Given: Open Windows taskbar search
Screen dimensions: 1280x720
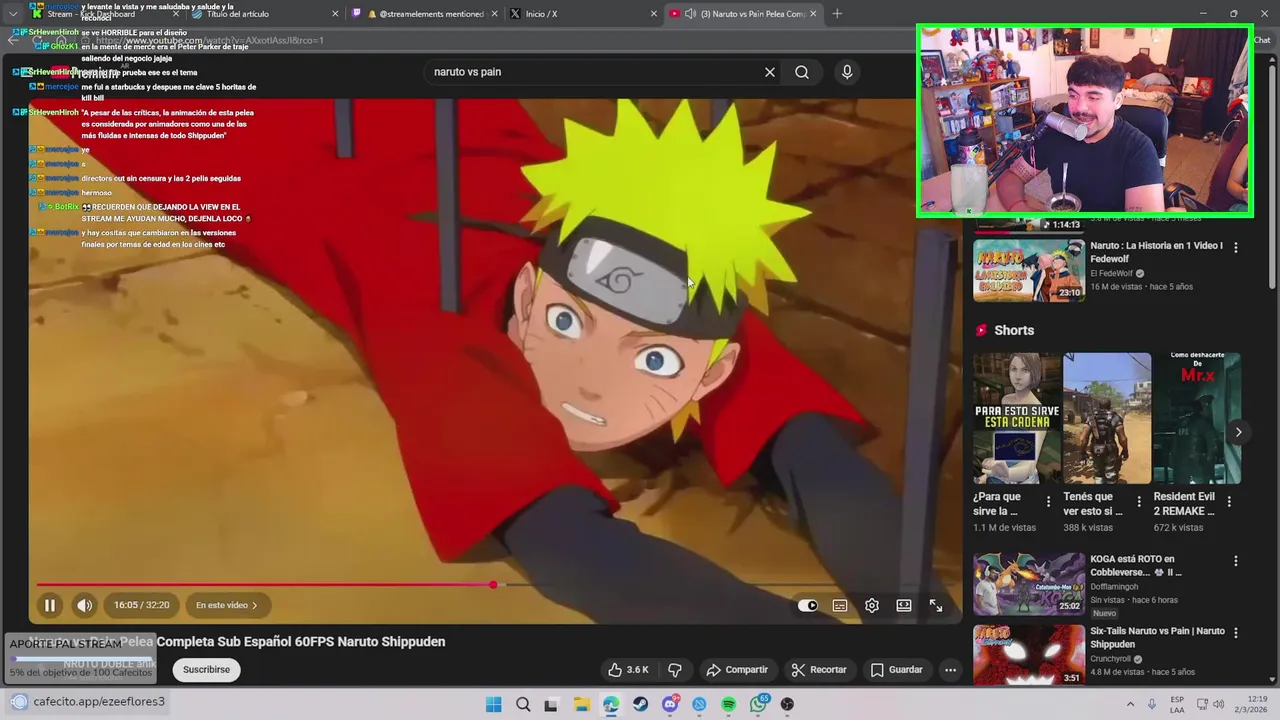Looking at the screenshot, I should [523, 704].
